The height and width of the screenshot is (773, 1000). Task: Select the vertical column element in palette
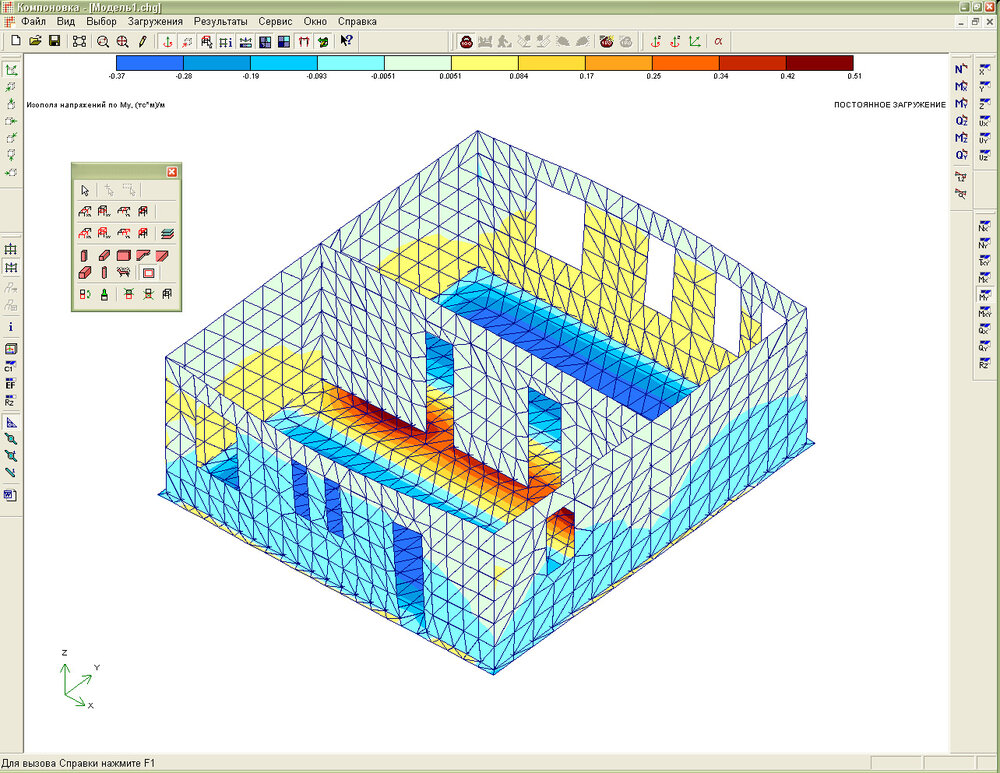coord(84,255)
